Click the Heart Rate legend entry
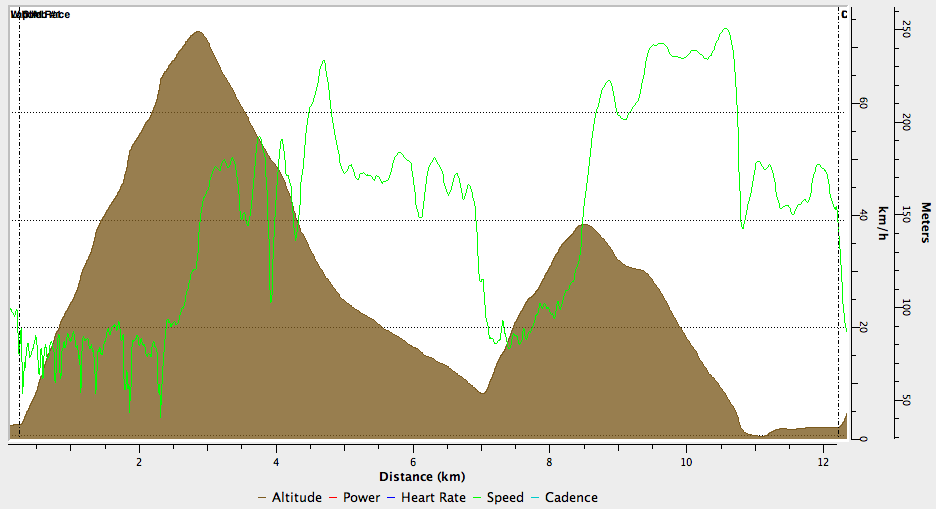This screenshot has height=509, width=936. pos(426,497)
